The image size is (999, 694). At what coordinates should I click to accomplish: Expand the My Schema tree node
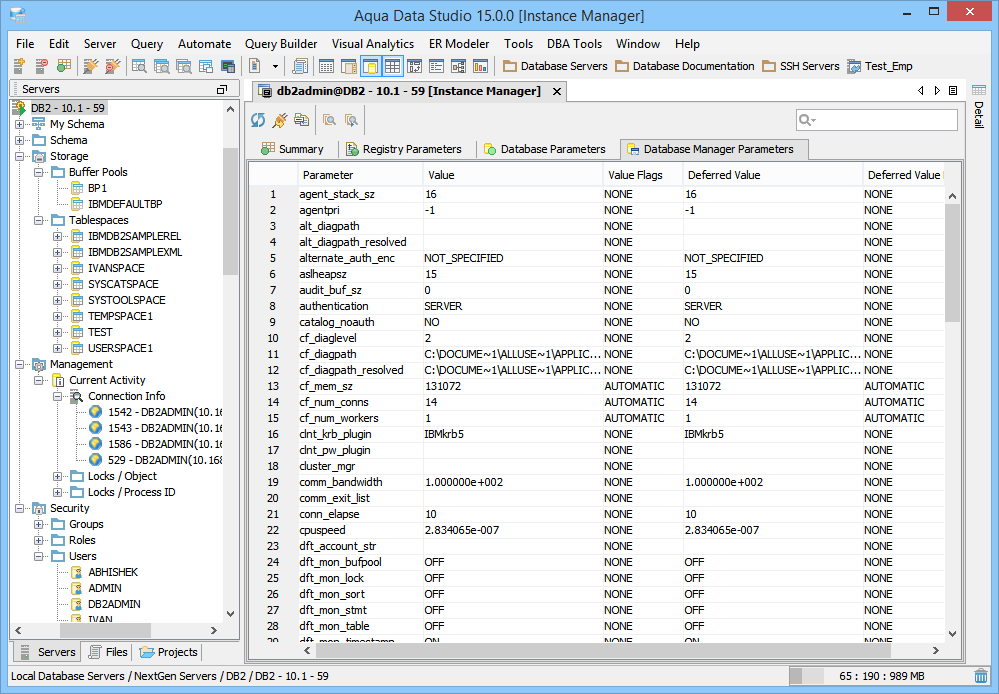point(20,124)
